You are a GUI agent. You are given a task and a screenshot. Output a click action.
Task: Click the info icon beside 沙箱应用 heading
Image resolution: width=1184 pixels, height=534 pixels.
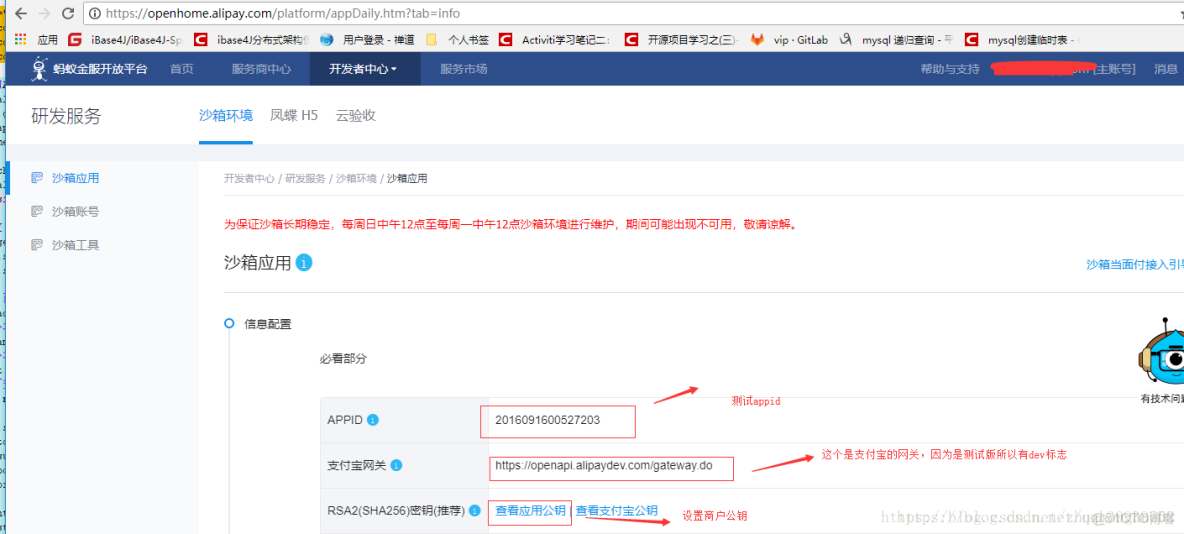[x=304, y=263]
